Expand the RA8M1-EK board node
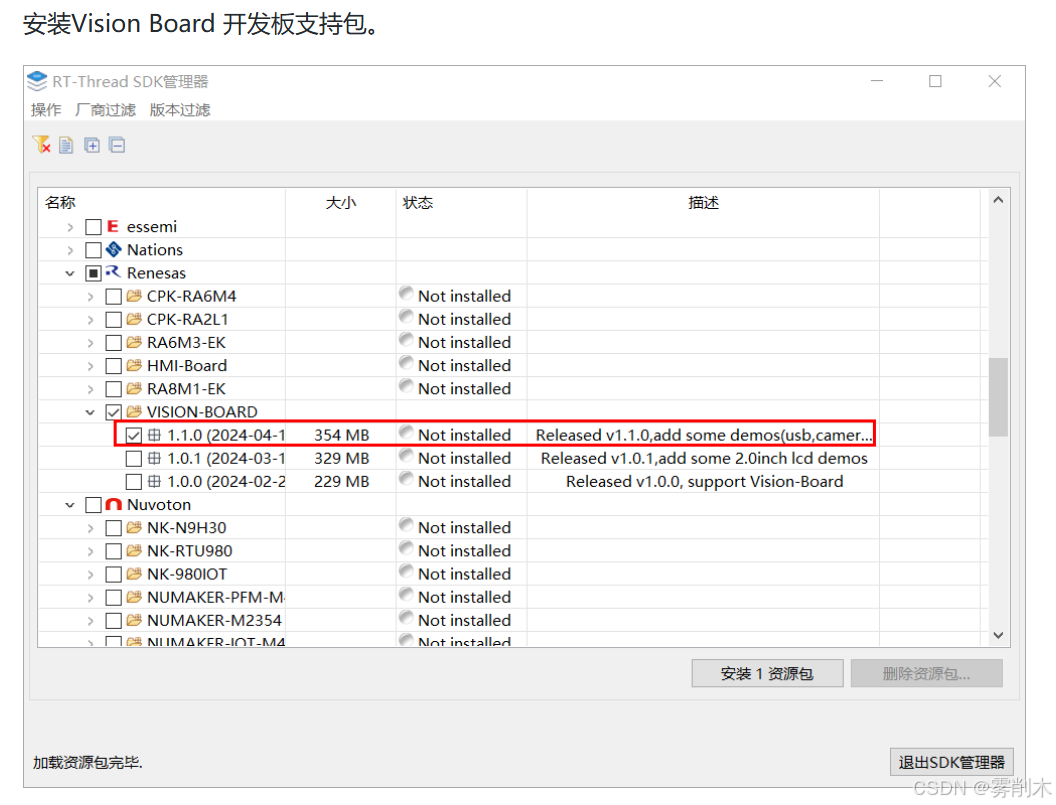 coord(90,389)
